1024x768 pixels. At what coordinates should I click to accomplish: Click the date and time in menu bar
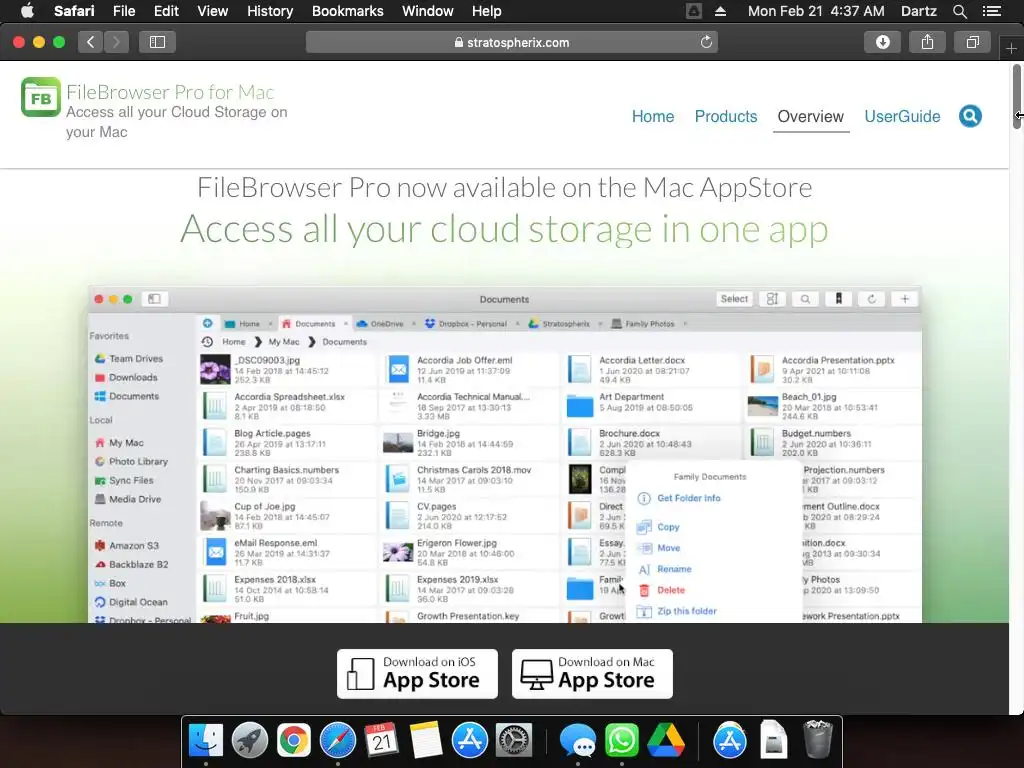point(816,11)
